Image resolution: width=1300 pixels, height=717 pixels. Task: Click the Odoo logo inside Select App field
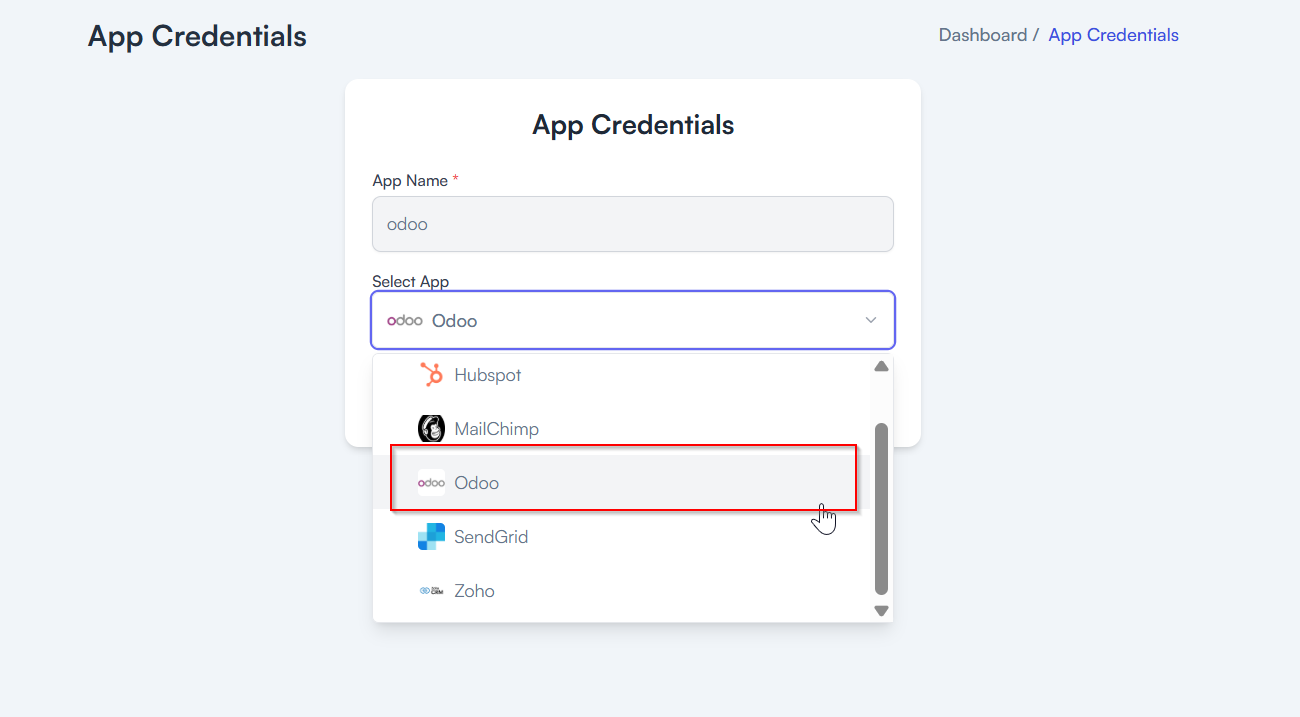click(x=405, y=321)
